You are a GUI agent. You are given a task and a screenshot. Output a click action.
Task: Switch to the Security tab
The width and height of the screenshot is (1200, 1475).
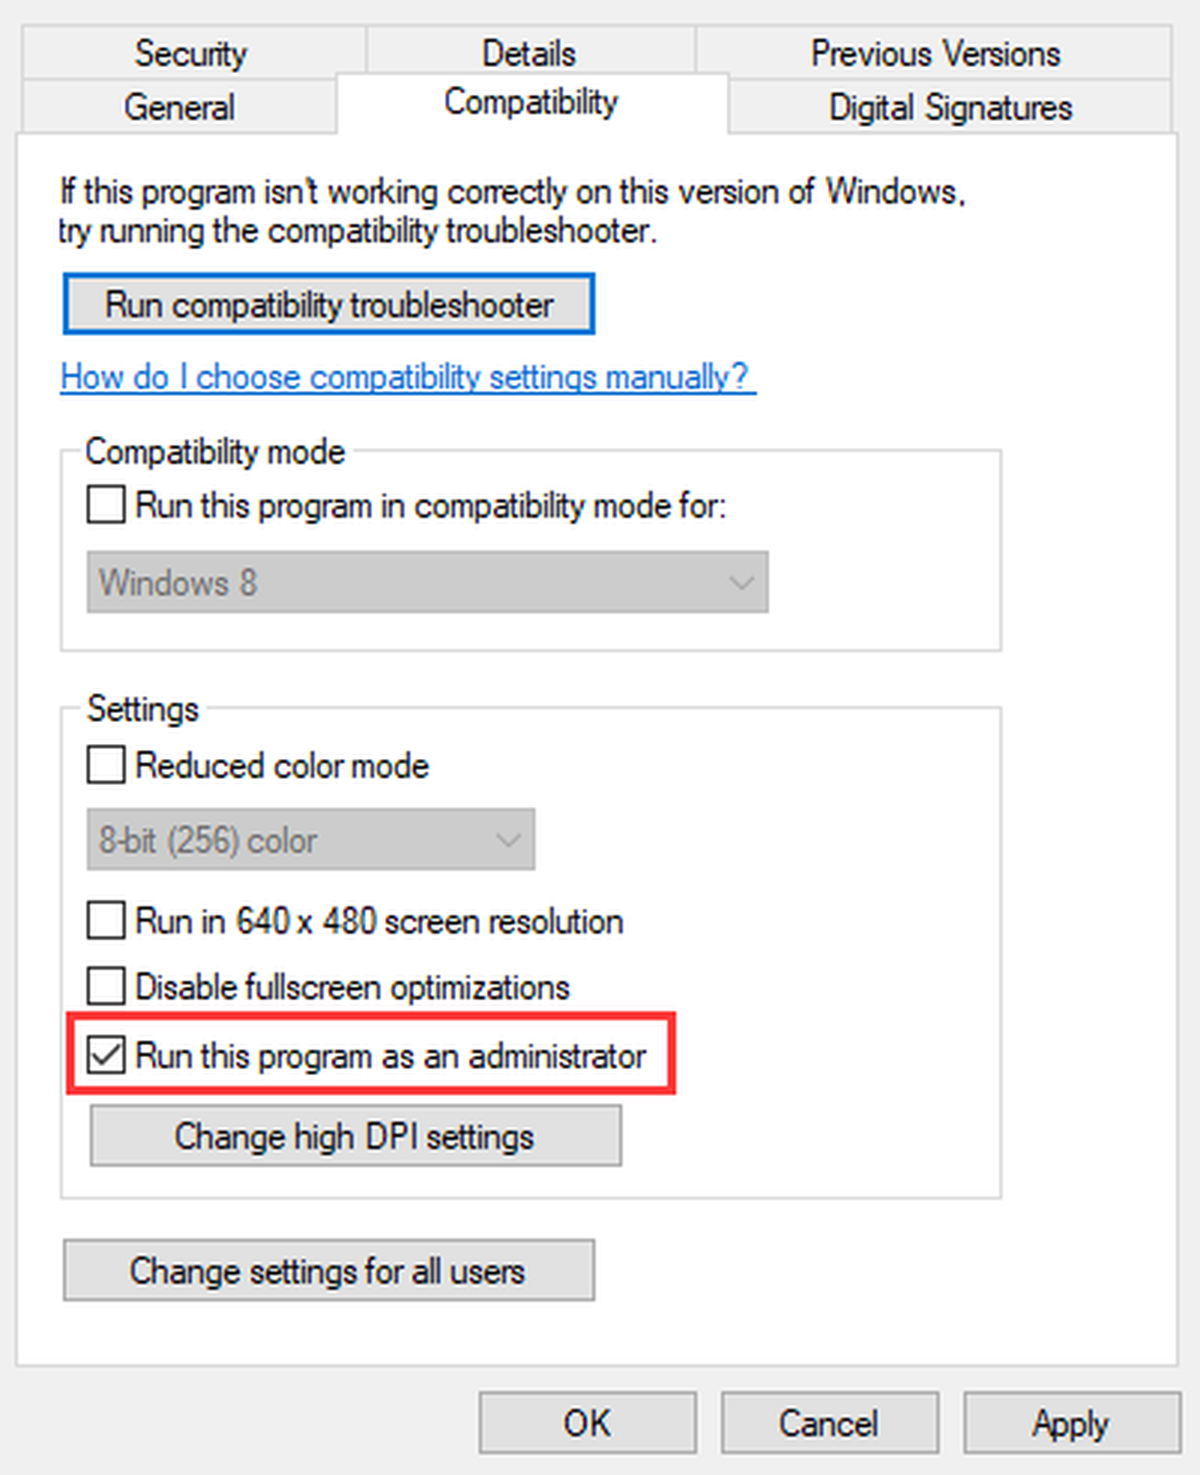[x=192, y=53]
